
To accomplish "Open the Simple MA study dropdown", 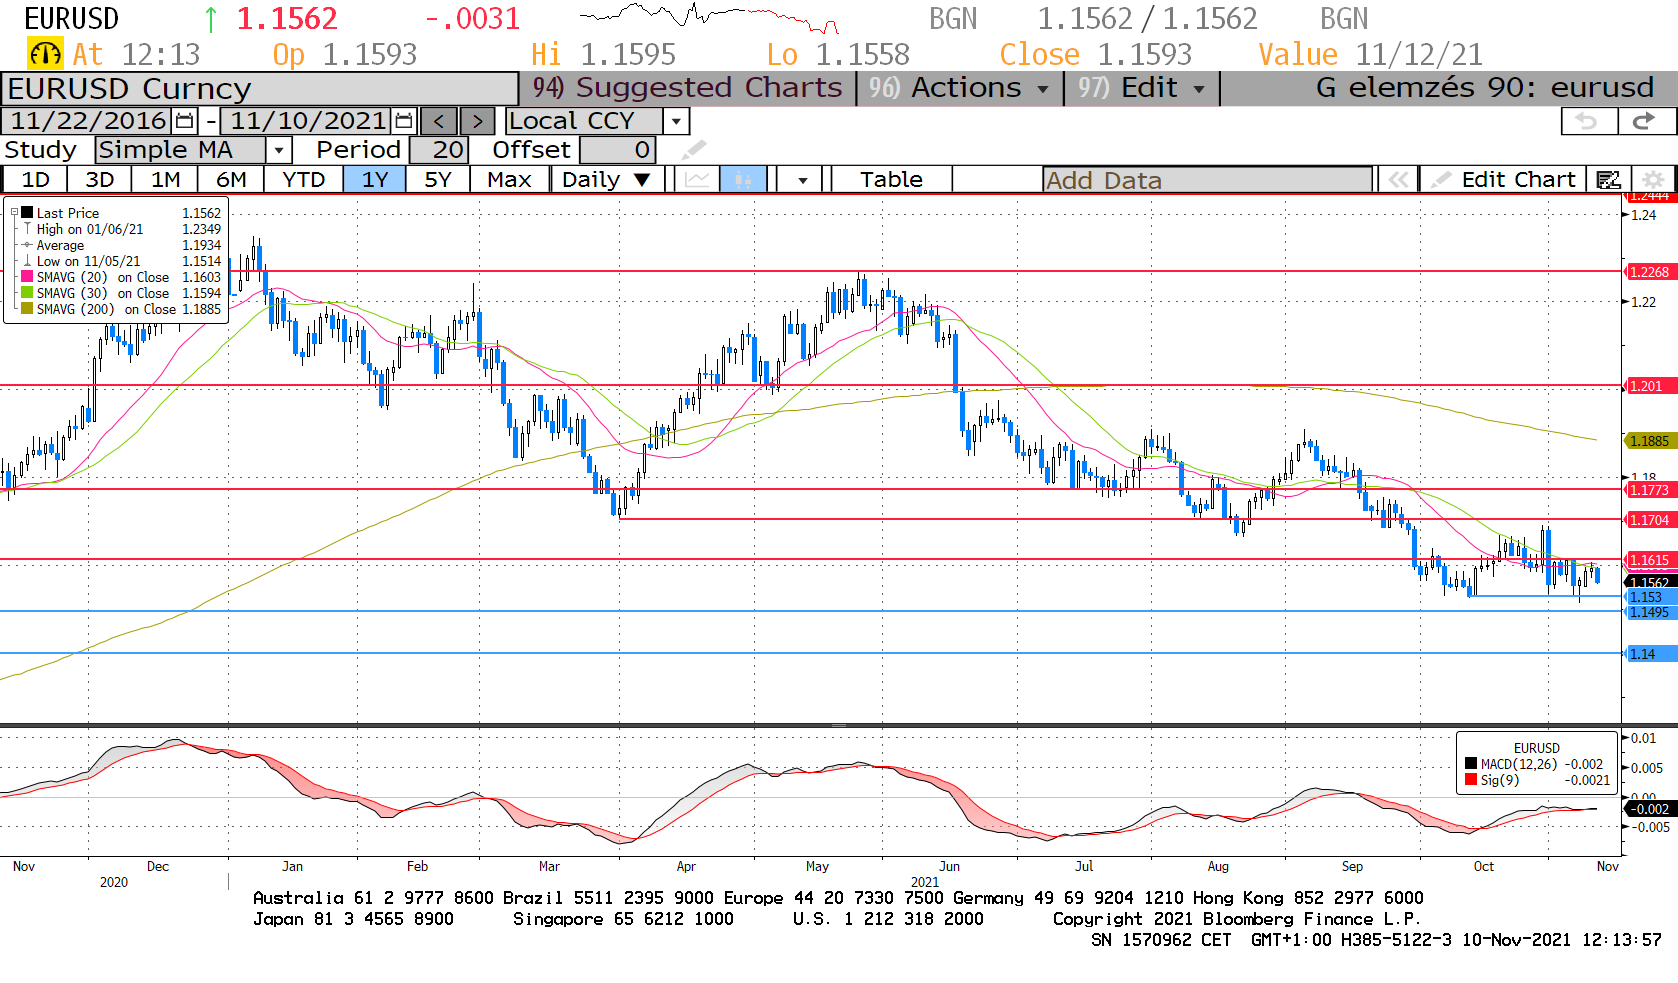I will 279,150.
